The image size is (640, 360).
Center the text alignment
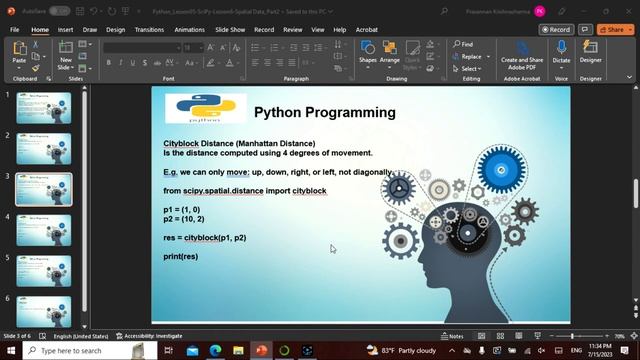[x=267, y=63]
